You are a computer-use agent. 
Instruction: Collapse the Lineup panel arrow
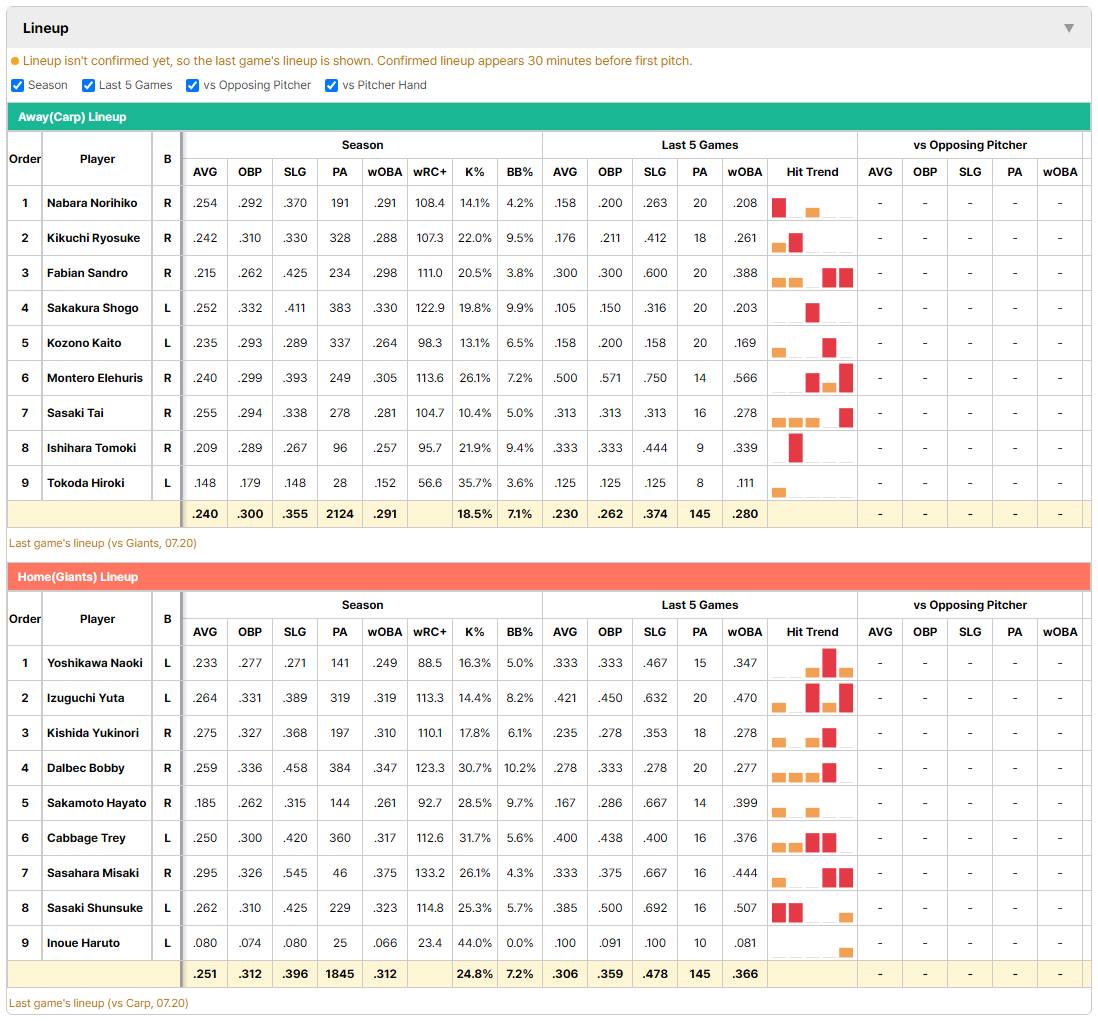[1069, 28]
